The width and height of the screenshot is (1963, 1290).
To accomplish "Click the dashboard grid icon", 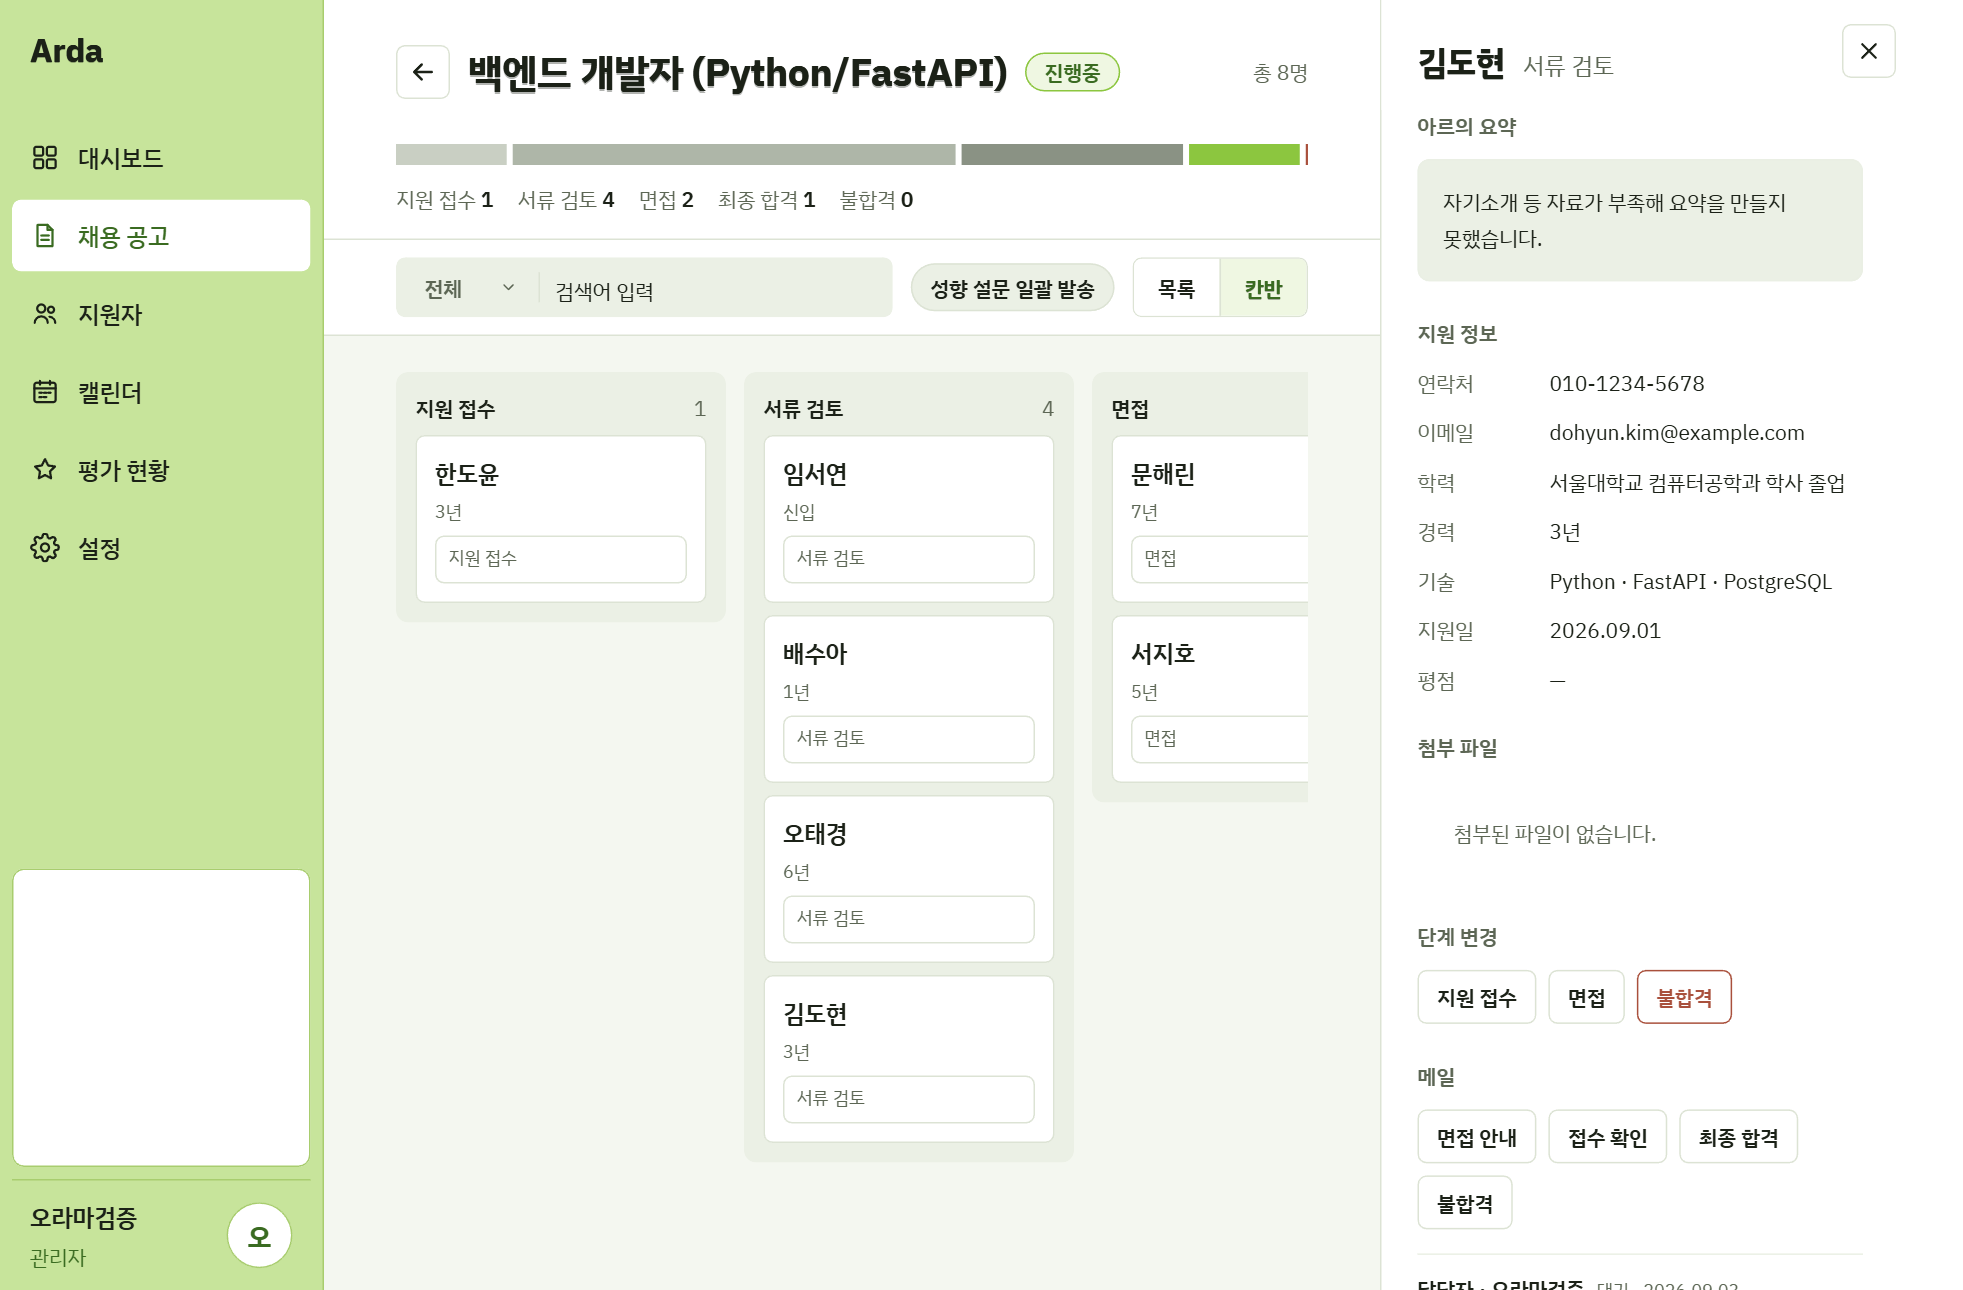I will (45, 157).
